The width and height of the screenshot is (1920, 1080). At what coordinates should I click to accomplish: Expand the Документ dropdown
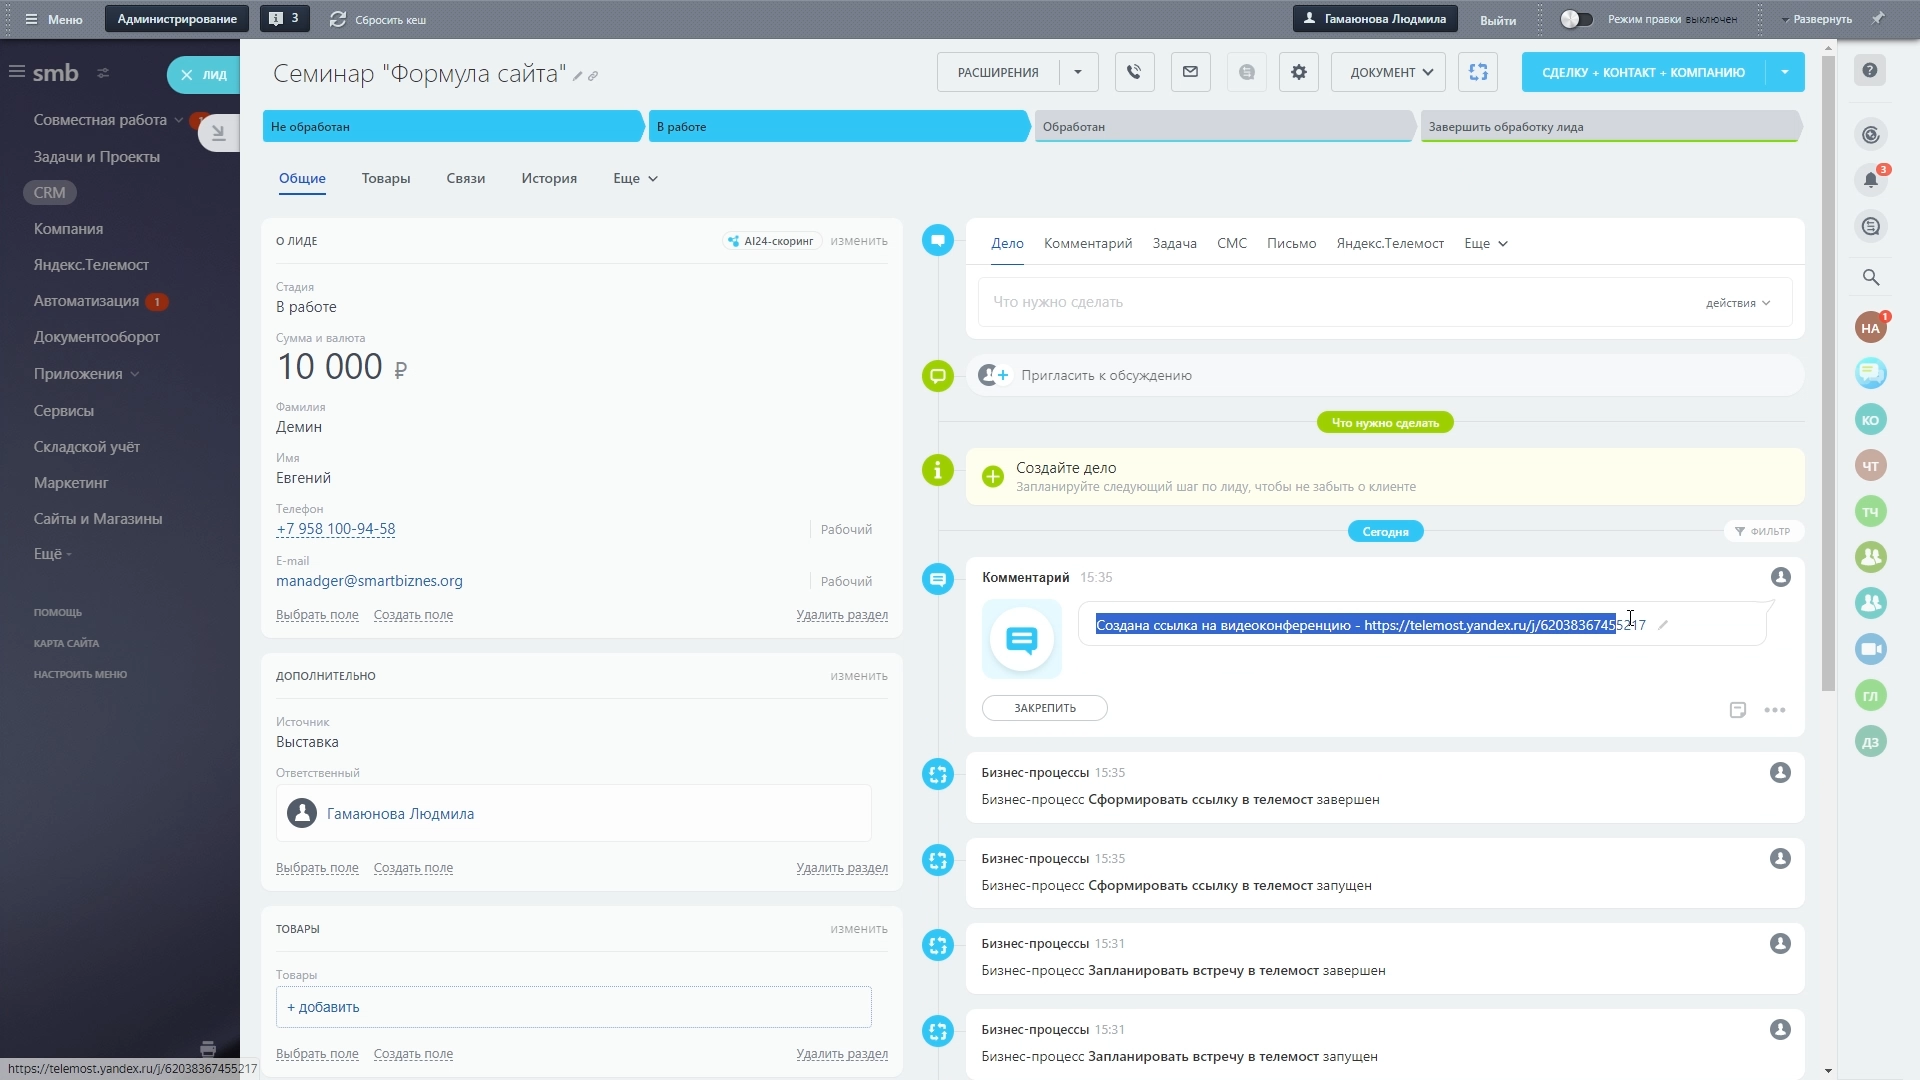pyautogui.click(x=1390, y=72)
